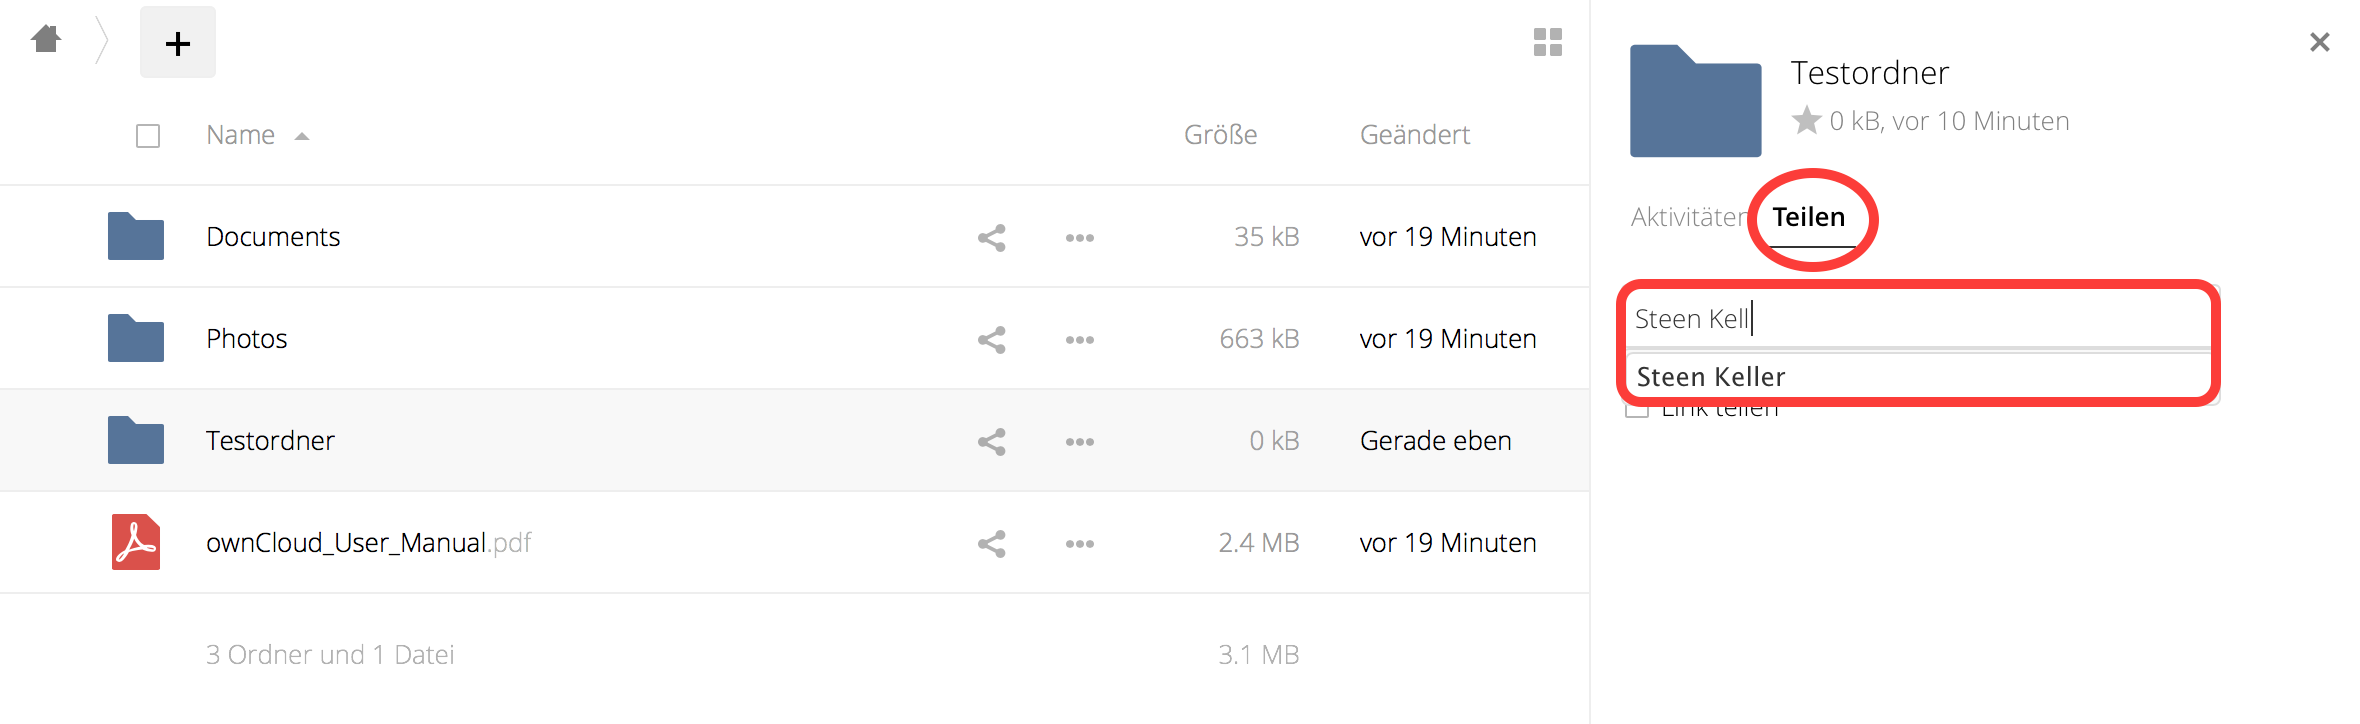Choose the Steen Keller suggestion
Screen dimensions: 2360x724
pyautogui.click(x=1711, y=377)
